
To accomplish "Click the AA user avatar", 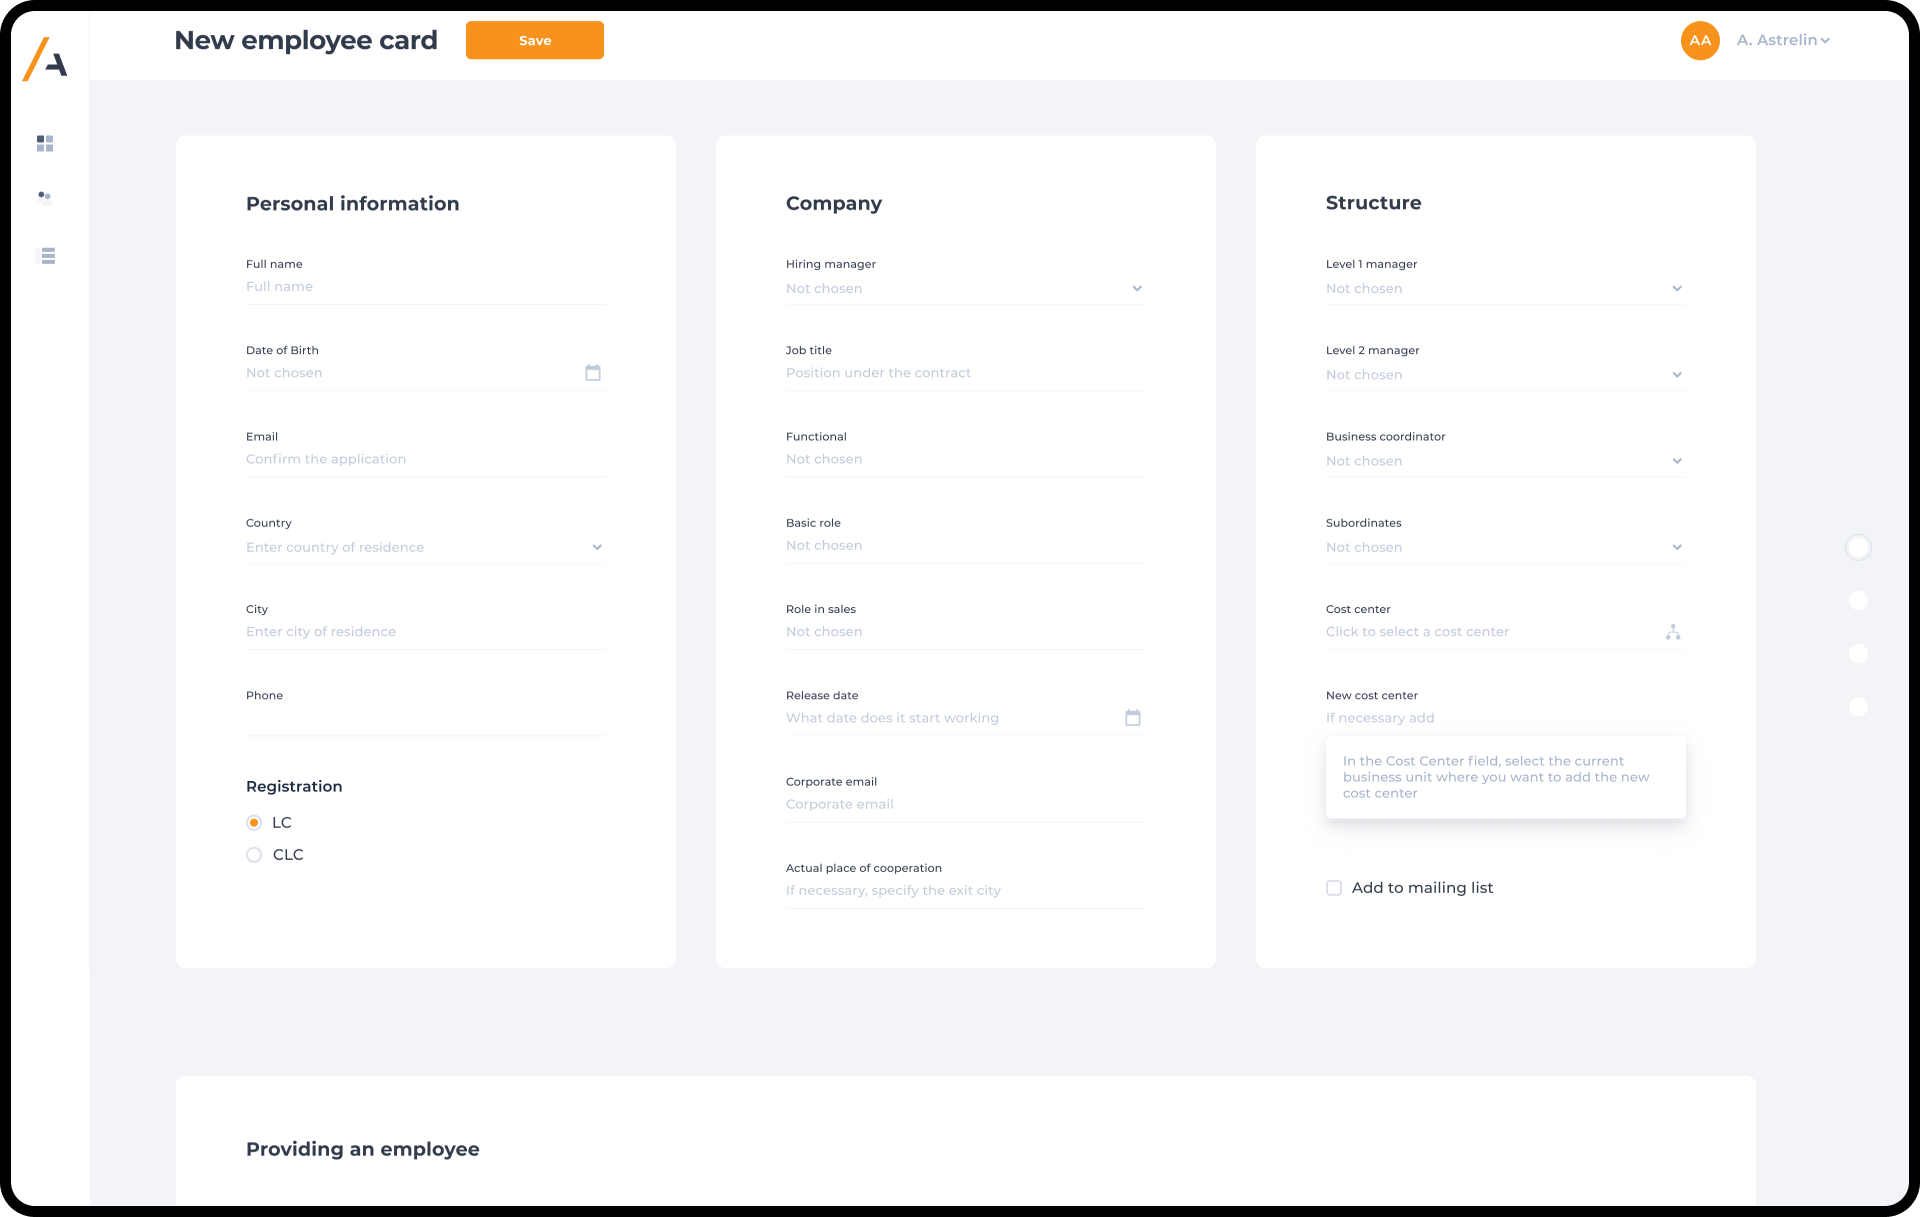I will pos(1700,41).
